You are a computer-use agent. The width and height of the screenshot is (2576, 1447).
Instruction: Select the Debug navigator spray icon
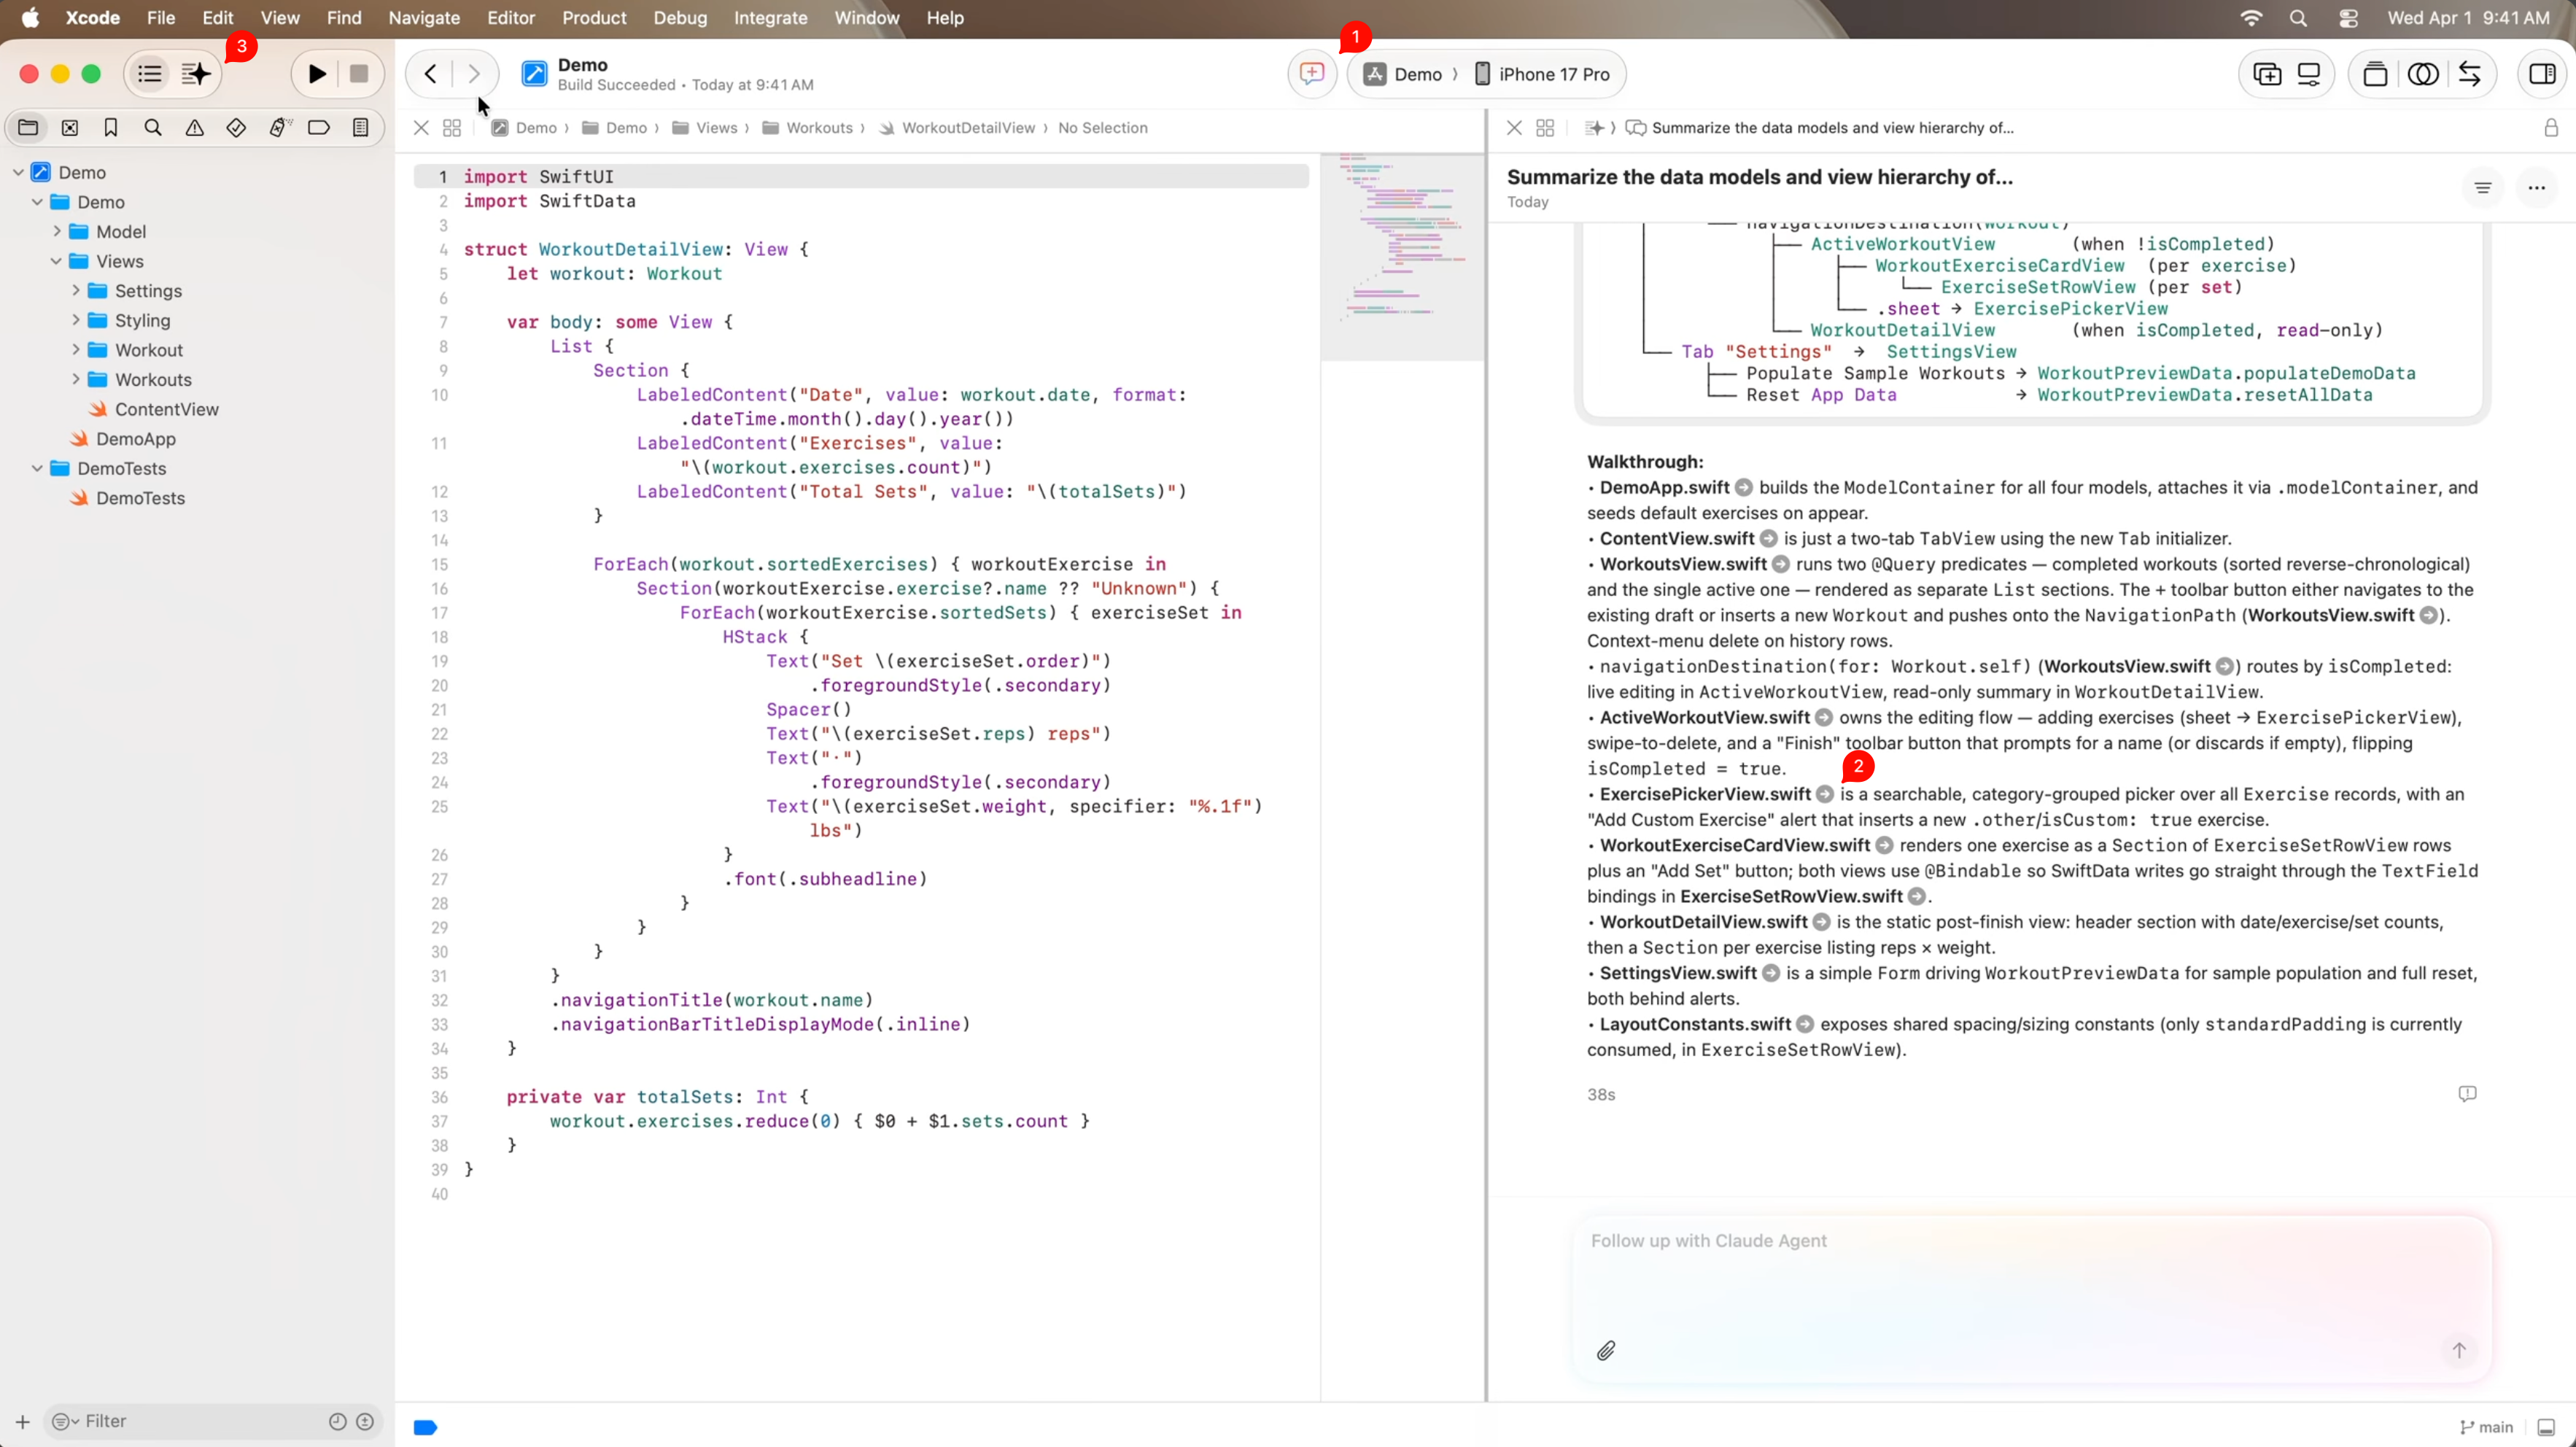tap(279, 127)
